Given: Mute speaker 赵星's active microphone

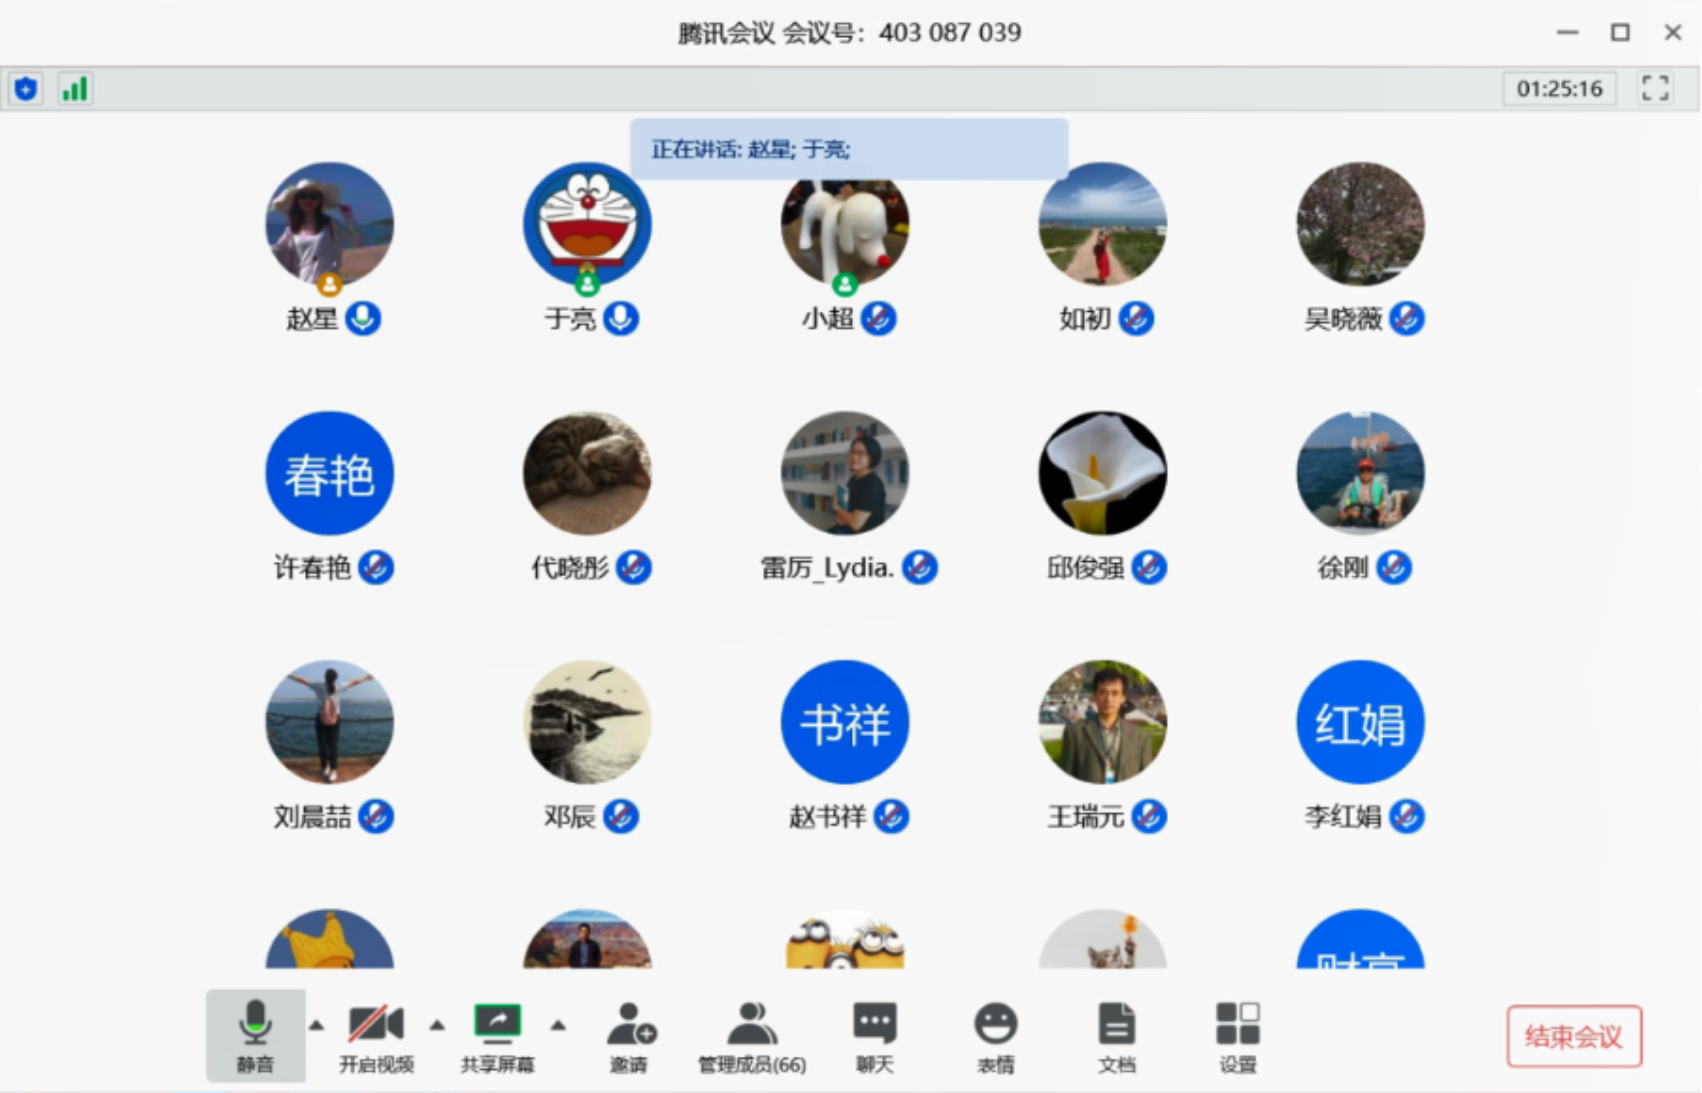Looking at the screenshot, I should click(x=363, y=318).
